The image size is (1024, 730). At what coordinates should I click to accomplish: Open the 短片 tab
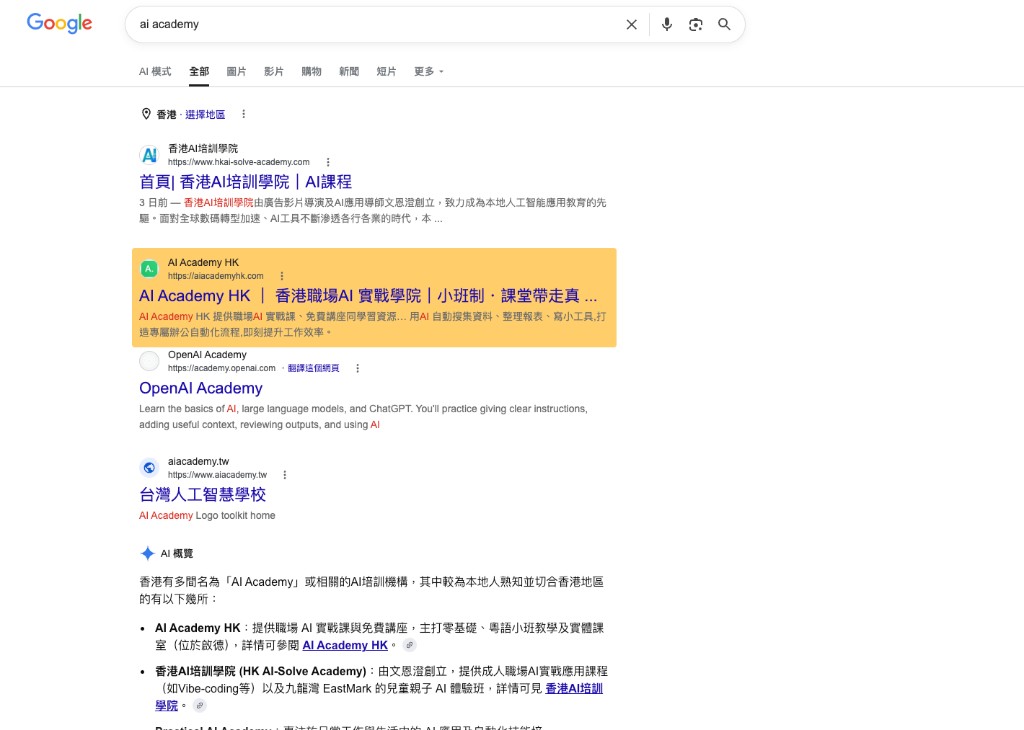pos(386,71)
